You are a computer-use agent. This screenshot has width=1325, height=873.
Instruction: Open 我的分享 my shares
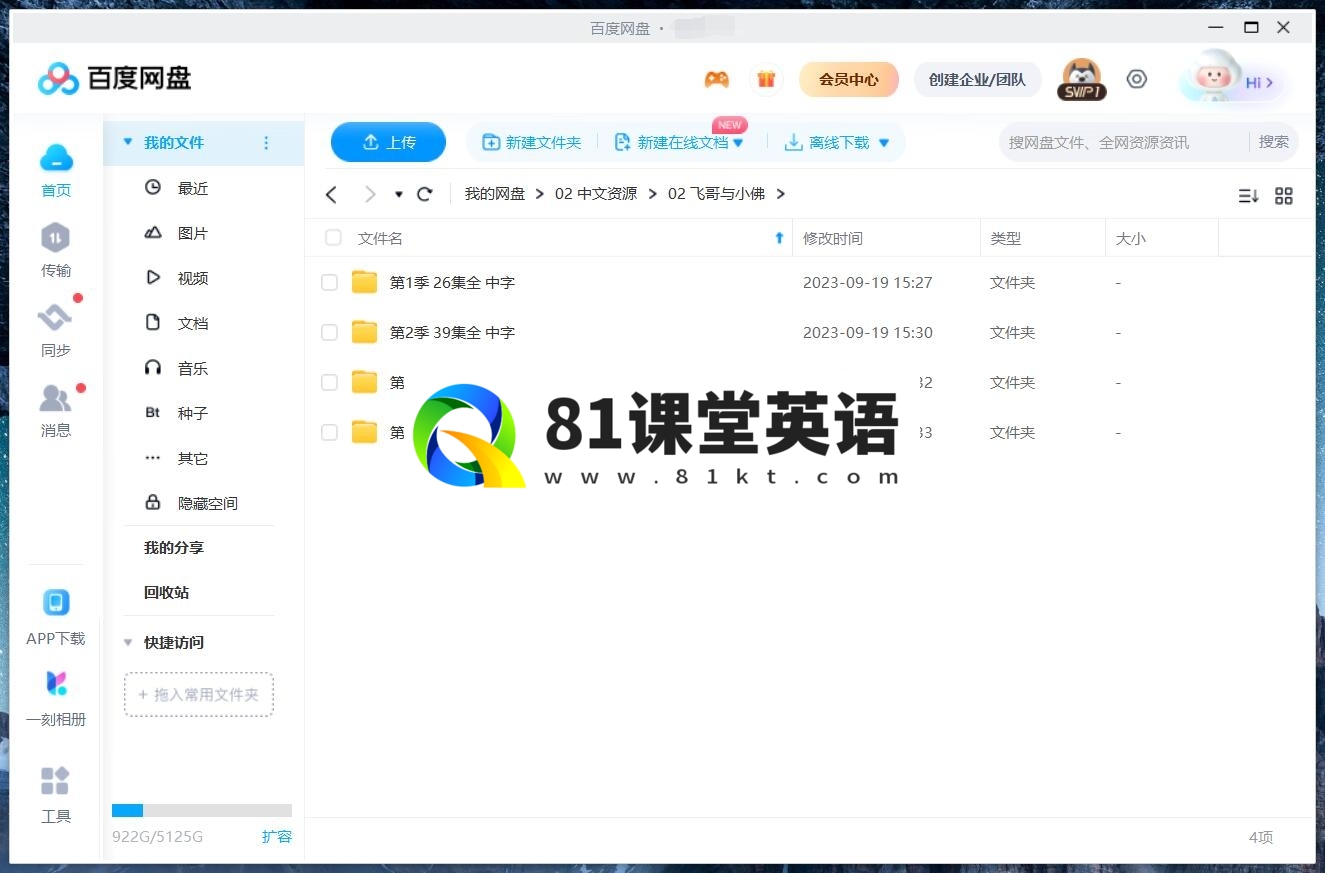click(174, 548)
